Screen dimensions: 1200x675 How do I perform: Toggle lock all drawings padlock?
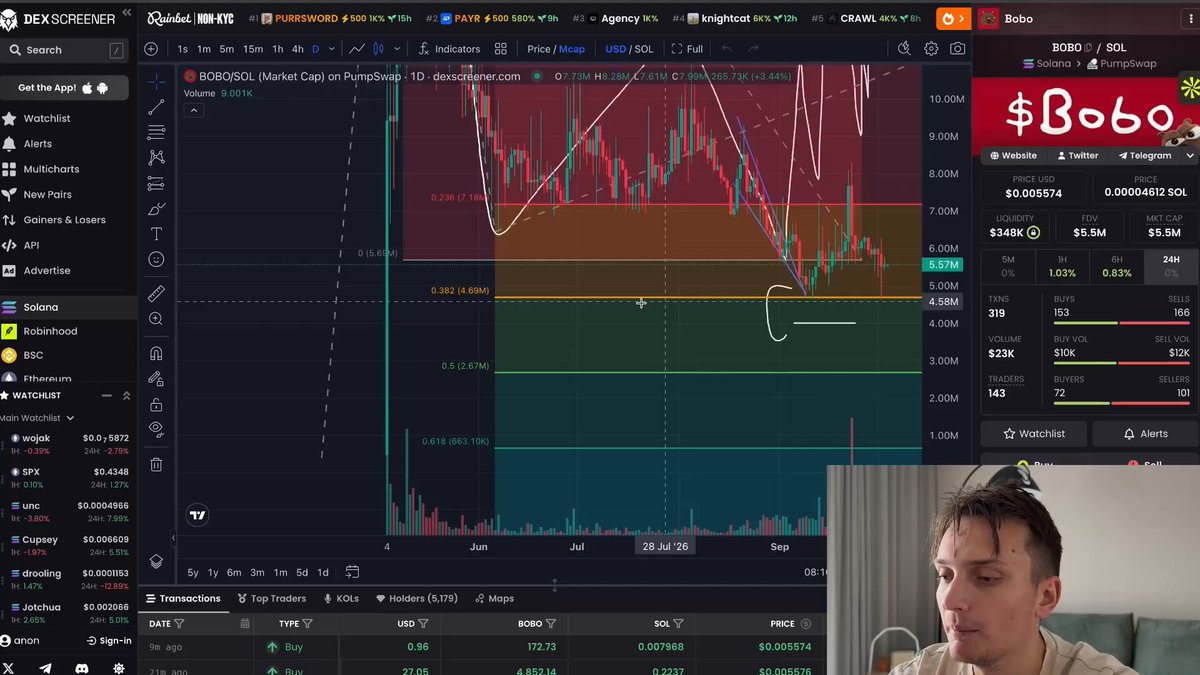[156, 405]
